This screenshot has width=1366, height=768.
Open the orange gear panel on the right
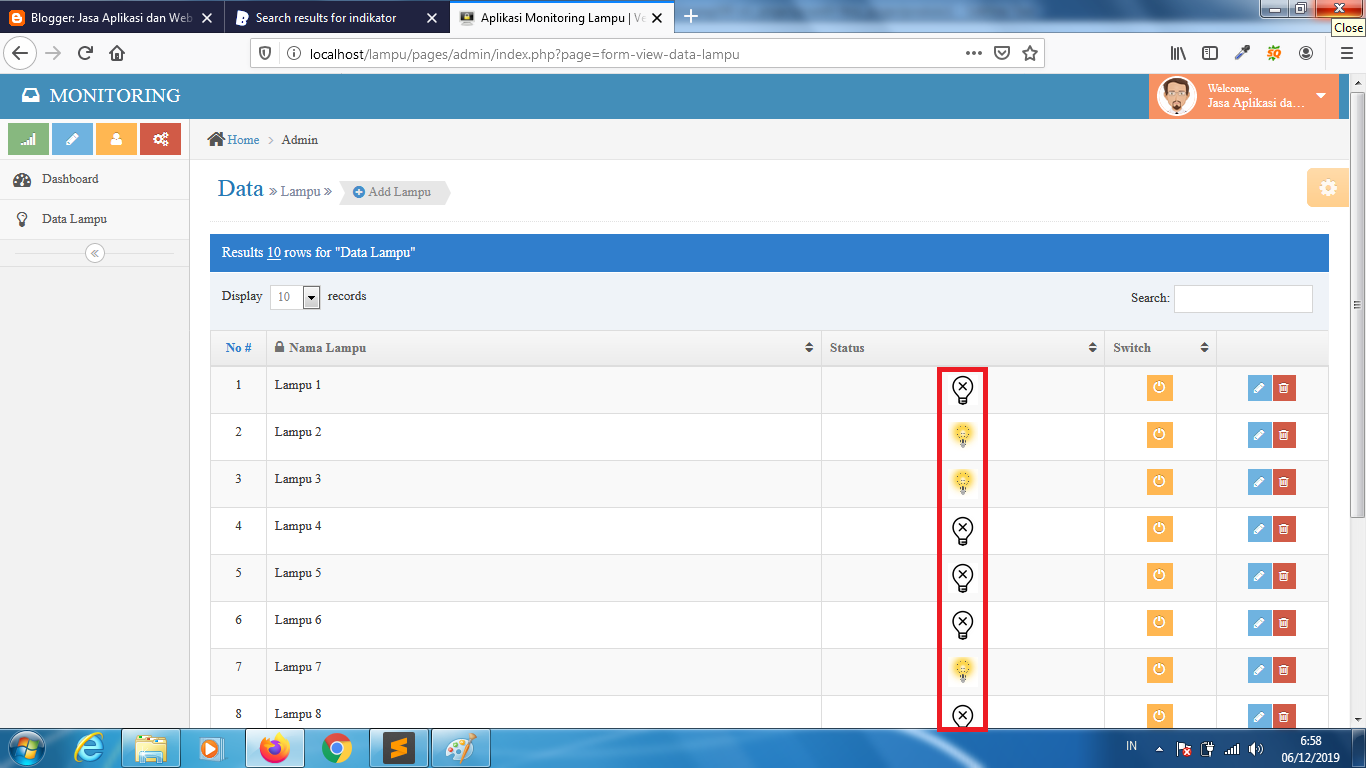click(1328, 187)
